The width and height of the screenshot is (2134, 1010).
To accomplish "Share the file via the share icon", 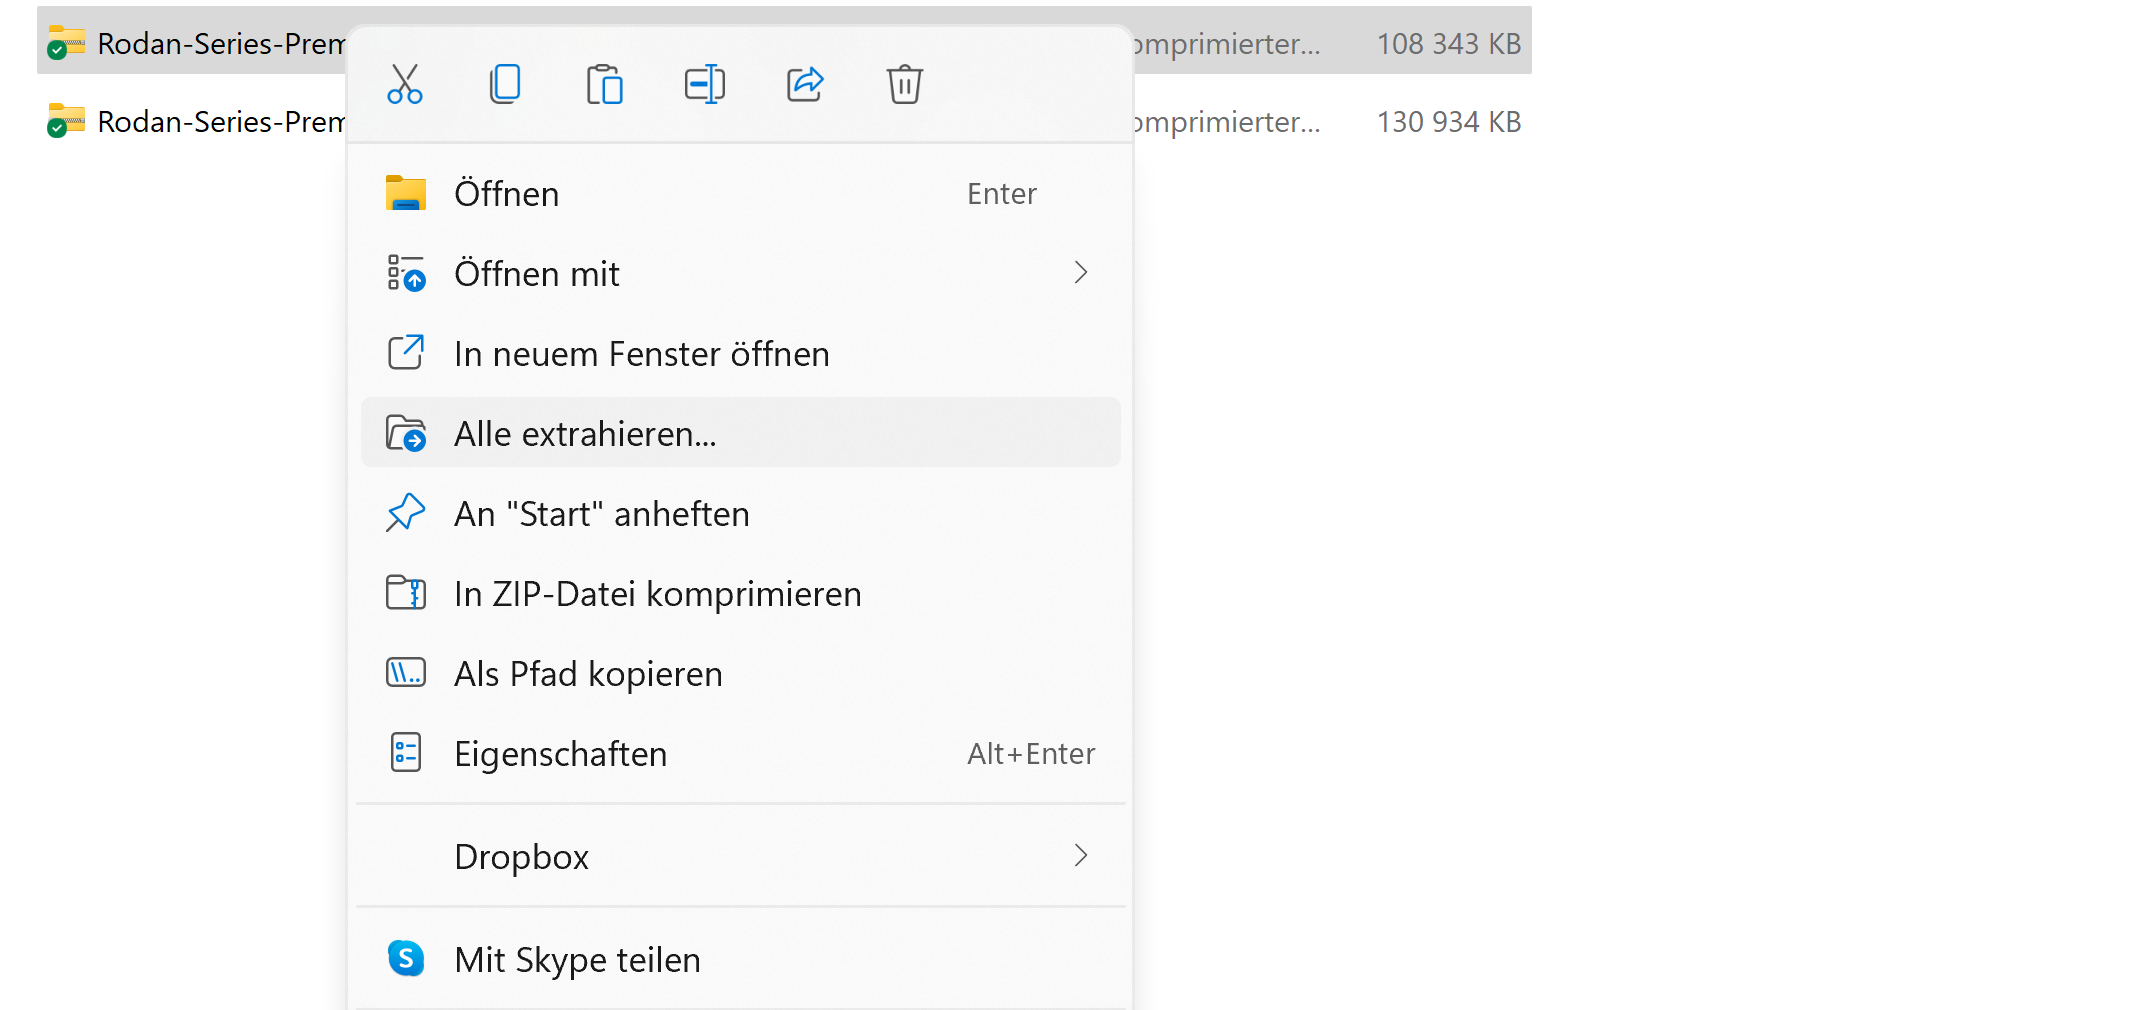I will click(x=804, y=84).
